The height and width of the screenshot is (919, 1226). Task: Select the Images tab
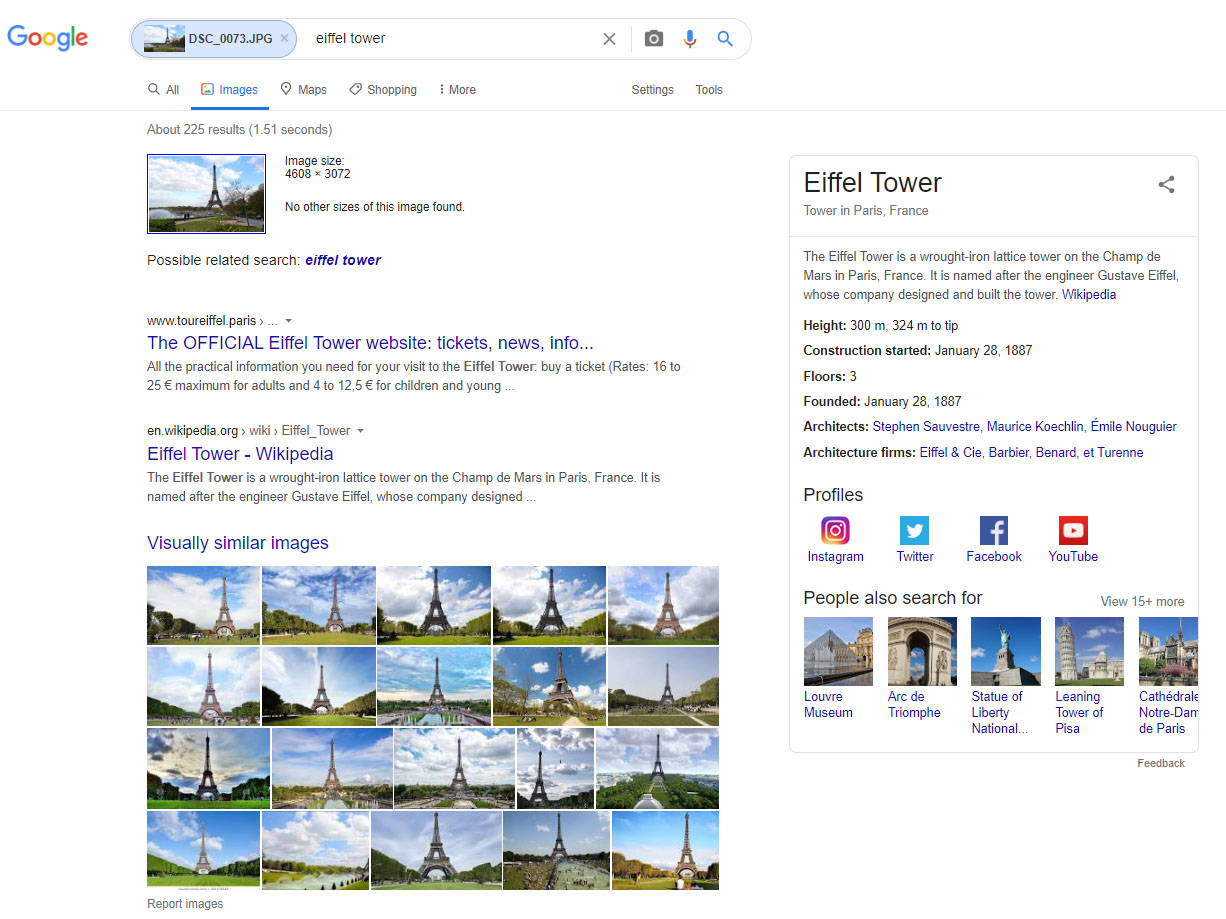(230, 90)
